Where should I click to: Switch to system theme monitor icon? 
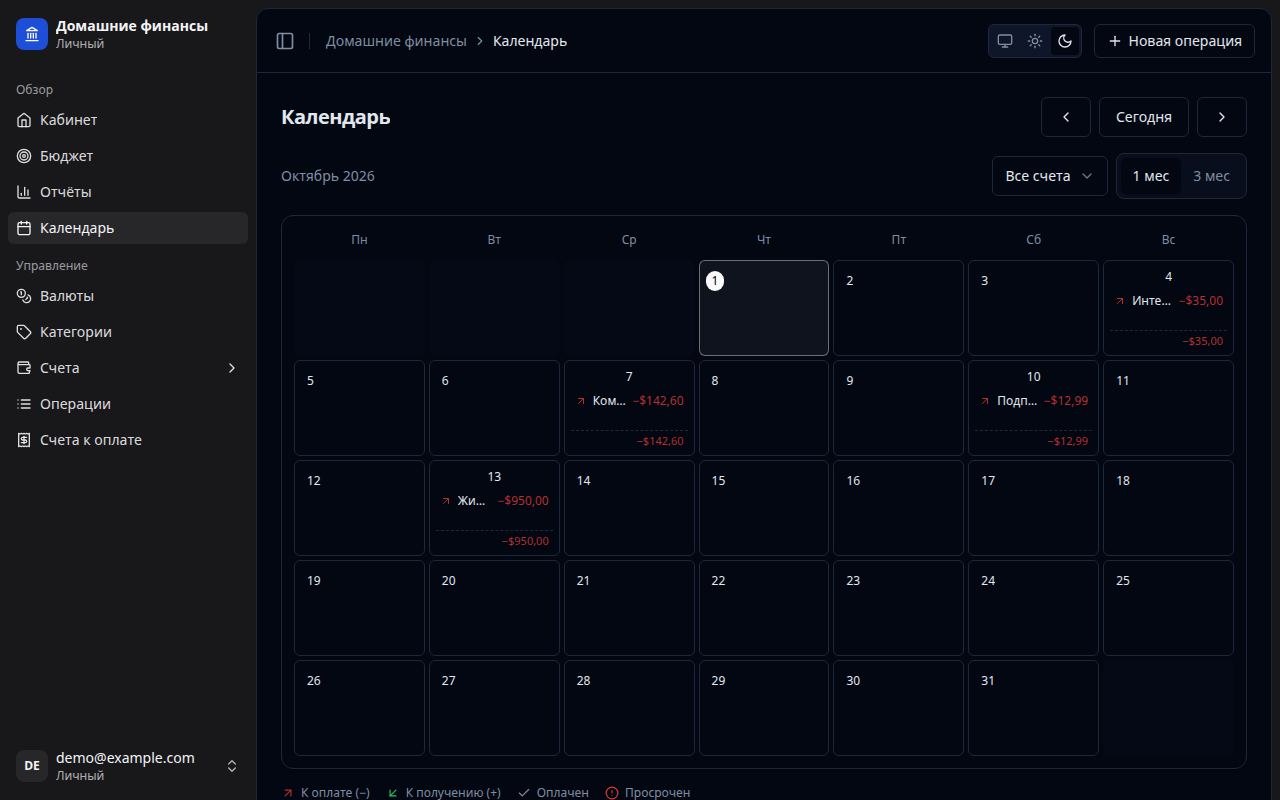1005,41
